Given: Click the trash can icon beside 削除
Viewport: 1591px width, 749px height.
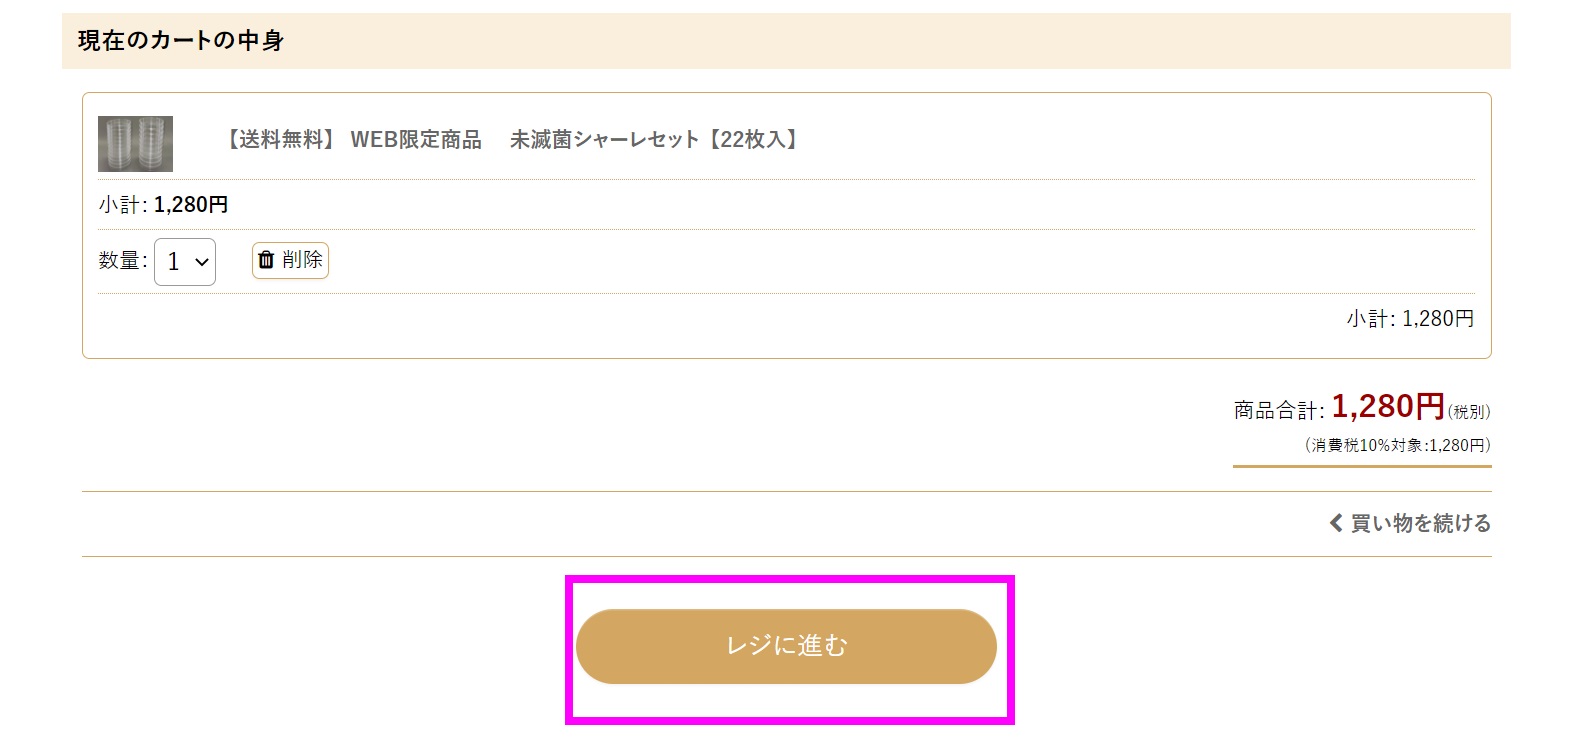Looking at the screenshot, I should click(266, 260).
